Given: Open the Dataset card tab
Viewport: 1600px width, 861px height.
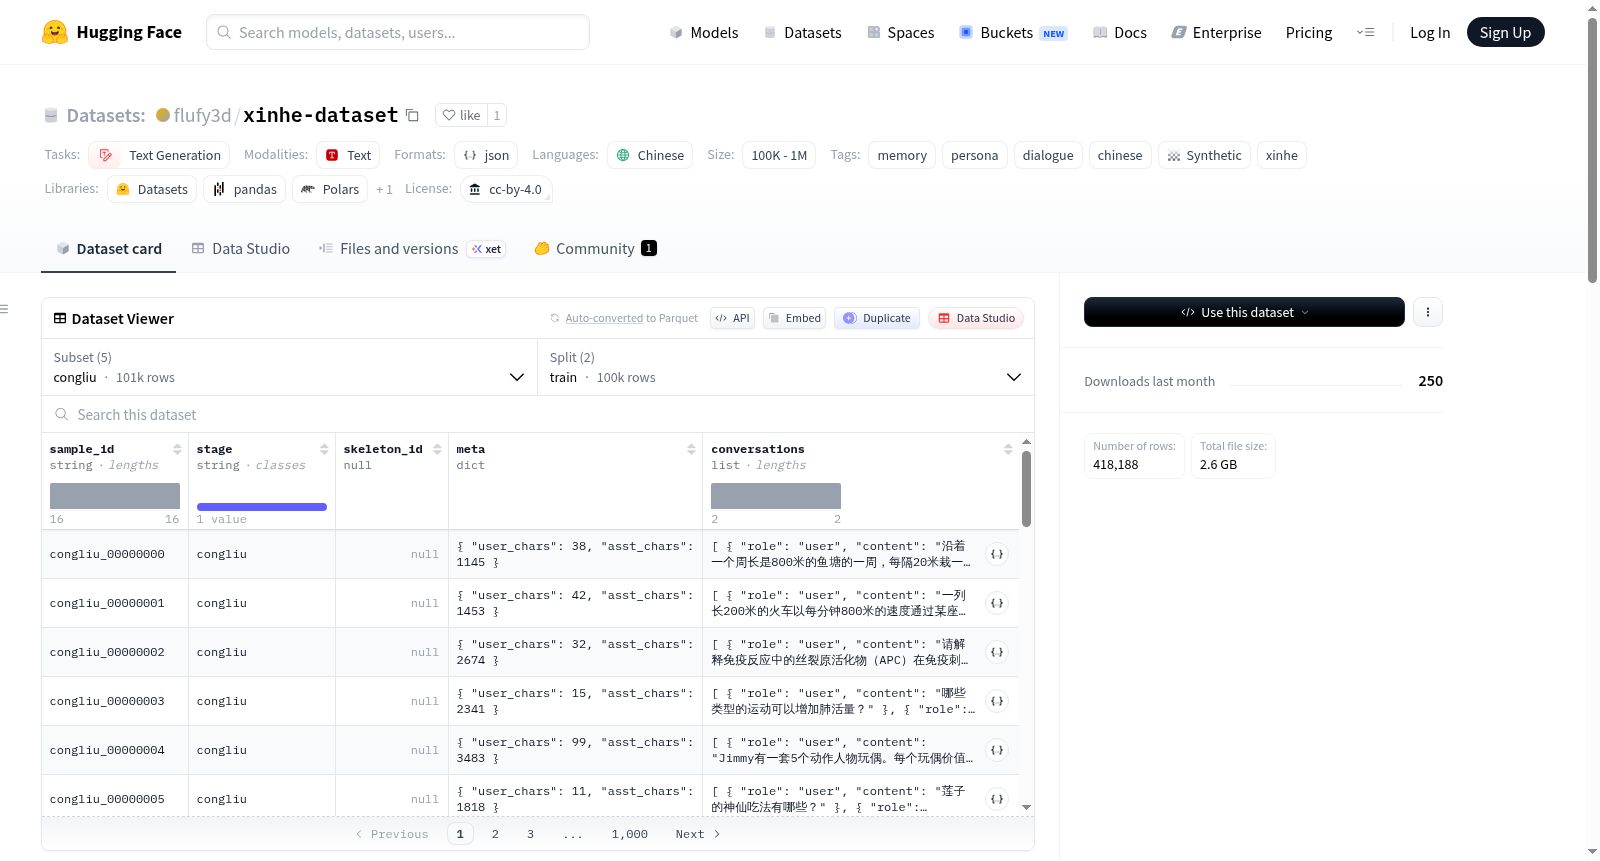Looking at the screenshot, I should (108, 248).
